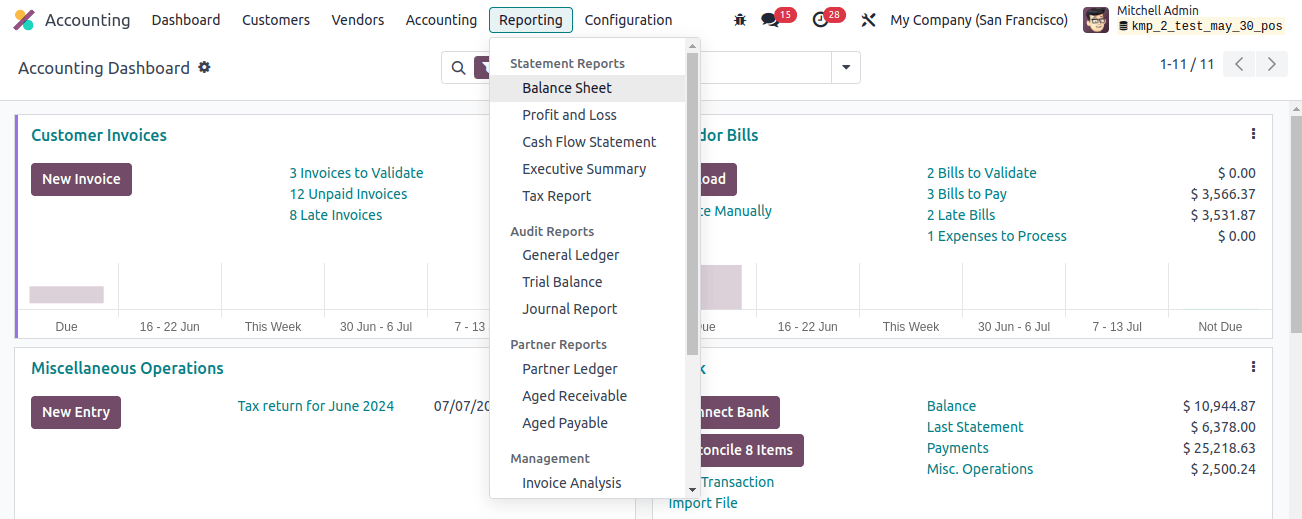The height and width of the screenshot is (519, 1302).
Task: Open Miscellaneous Operations card title
Action: 127,368
